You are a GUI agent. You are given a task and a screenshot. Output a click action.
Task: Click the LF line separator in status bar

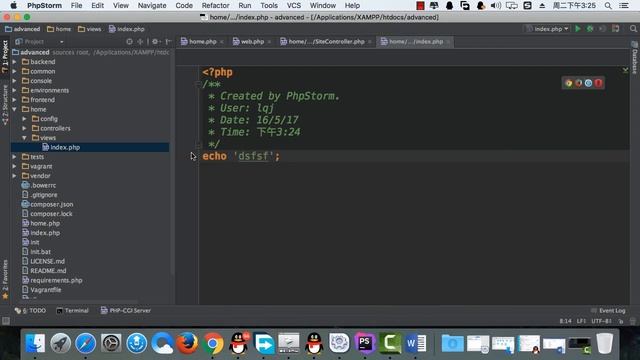[581, 321]
